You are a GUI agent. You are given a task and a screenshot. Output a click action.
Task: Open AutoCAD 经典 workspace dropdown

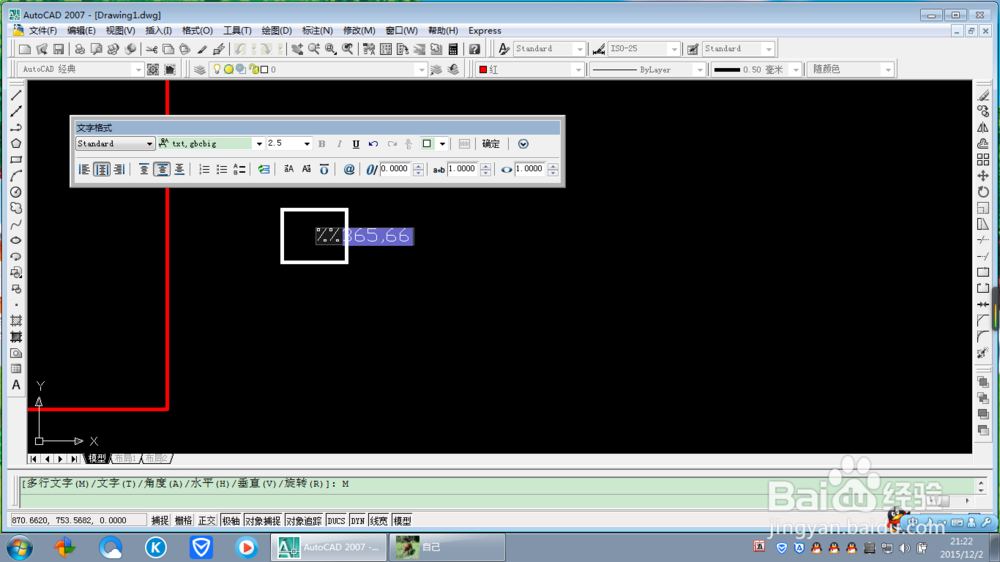click(x=138, y=70)
